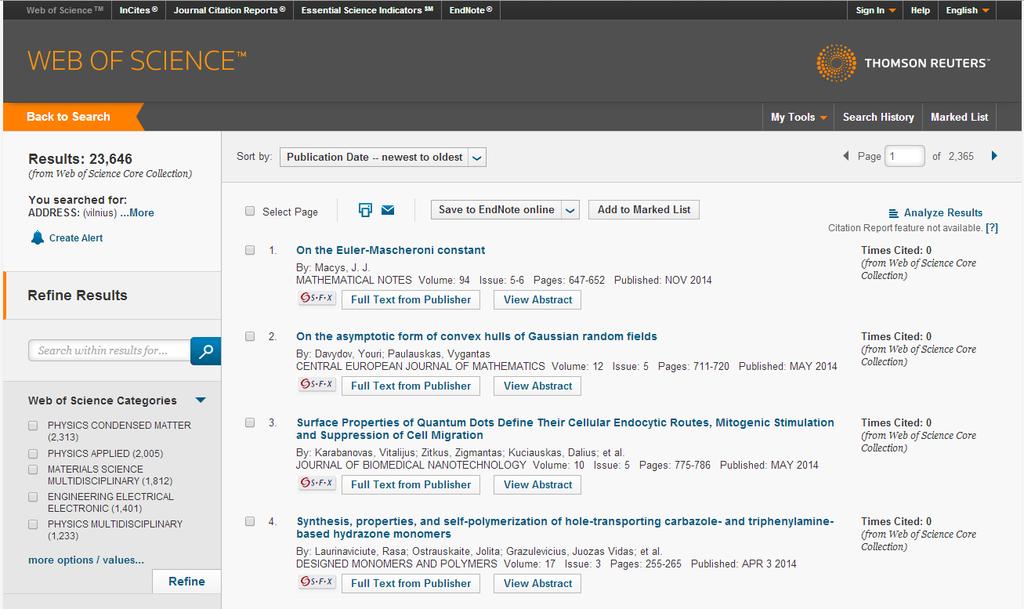Image resolution: width=1024 pixels, height=609 pixels.
Task: Open the InCites tab
Action: pos(138,10)
